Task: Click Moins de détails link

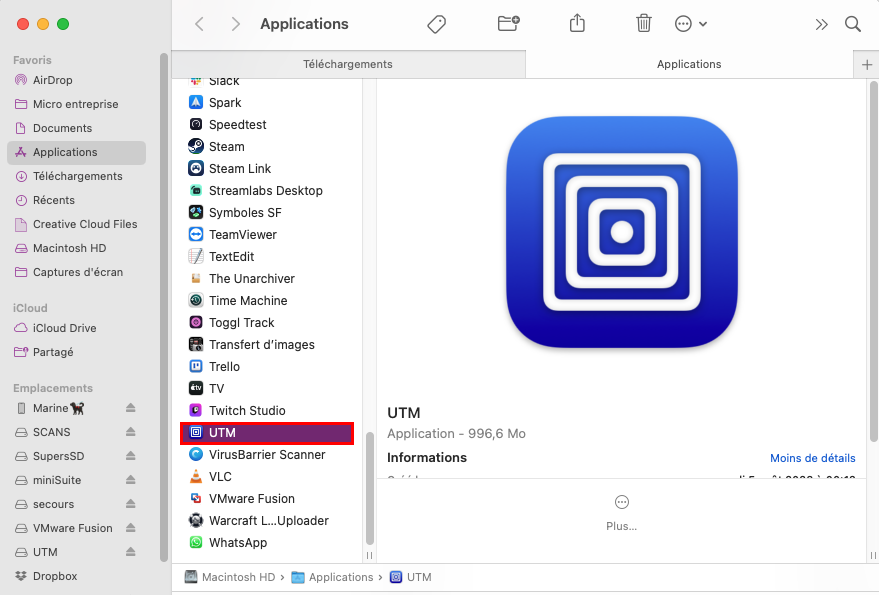Action: click(x=812, y=458)
